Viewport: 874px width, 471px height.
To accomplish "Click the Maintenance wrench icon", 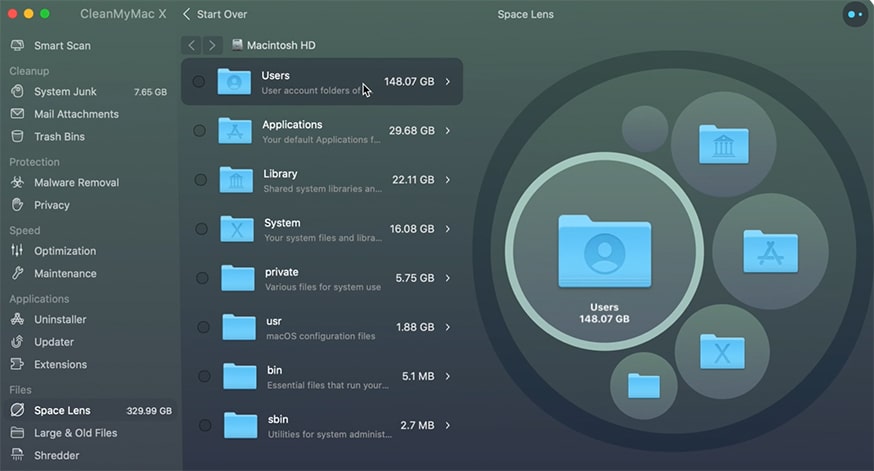I will click(17, 273).
